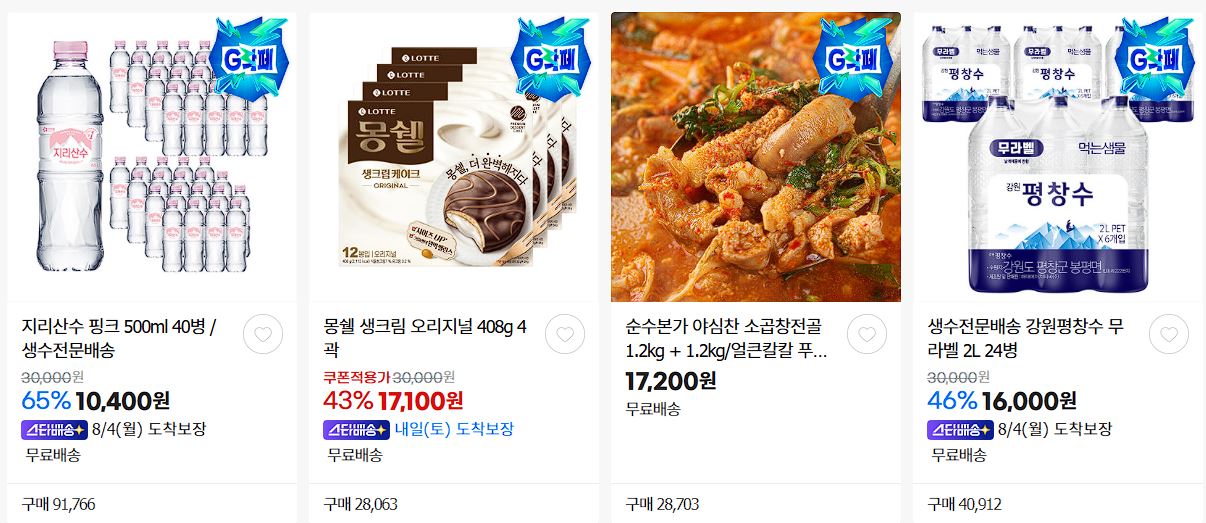Open 몽쉘 생크림 오리지널 408g title link

425,339
